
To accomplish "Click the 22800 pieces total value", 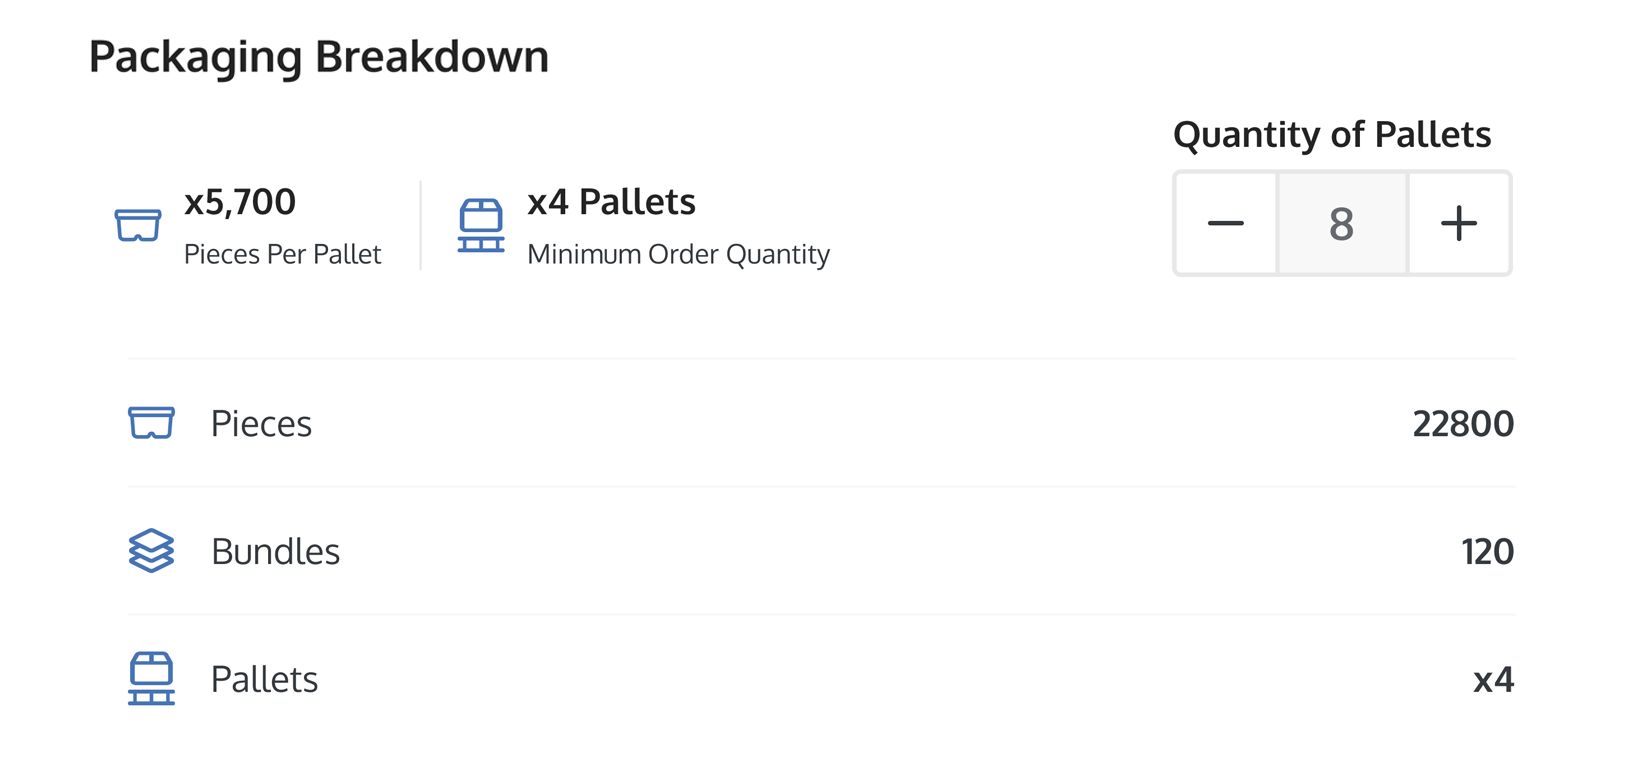I will pos(1463,424).
